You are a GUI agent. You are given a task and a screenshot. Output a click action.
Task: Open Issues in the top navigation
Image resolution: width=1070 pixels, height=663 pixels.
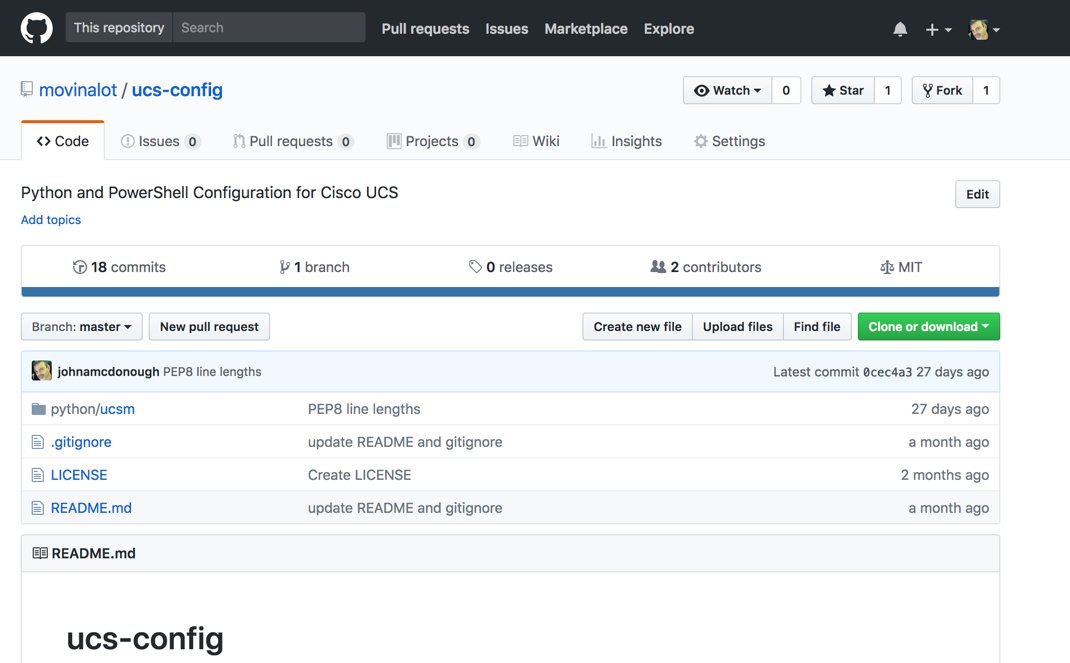coord(506,29)
